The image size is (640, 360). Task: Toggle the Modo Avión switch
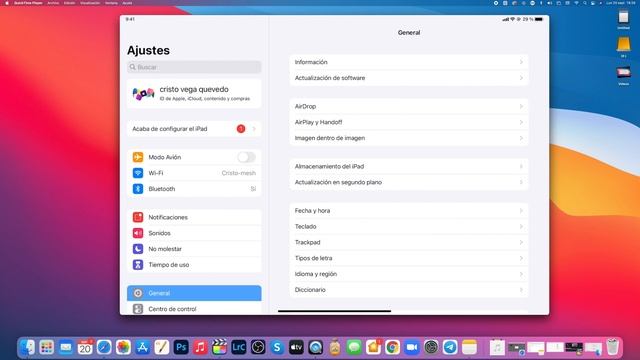[x=246, y=157]
